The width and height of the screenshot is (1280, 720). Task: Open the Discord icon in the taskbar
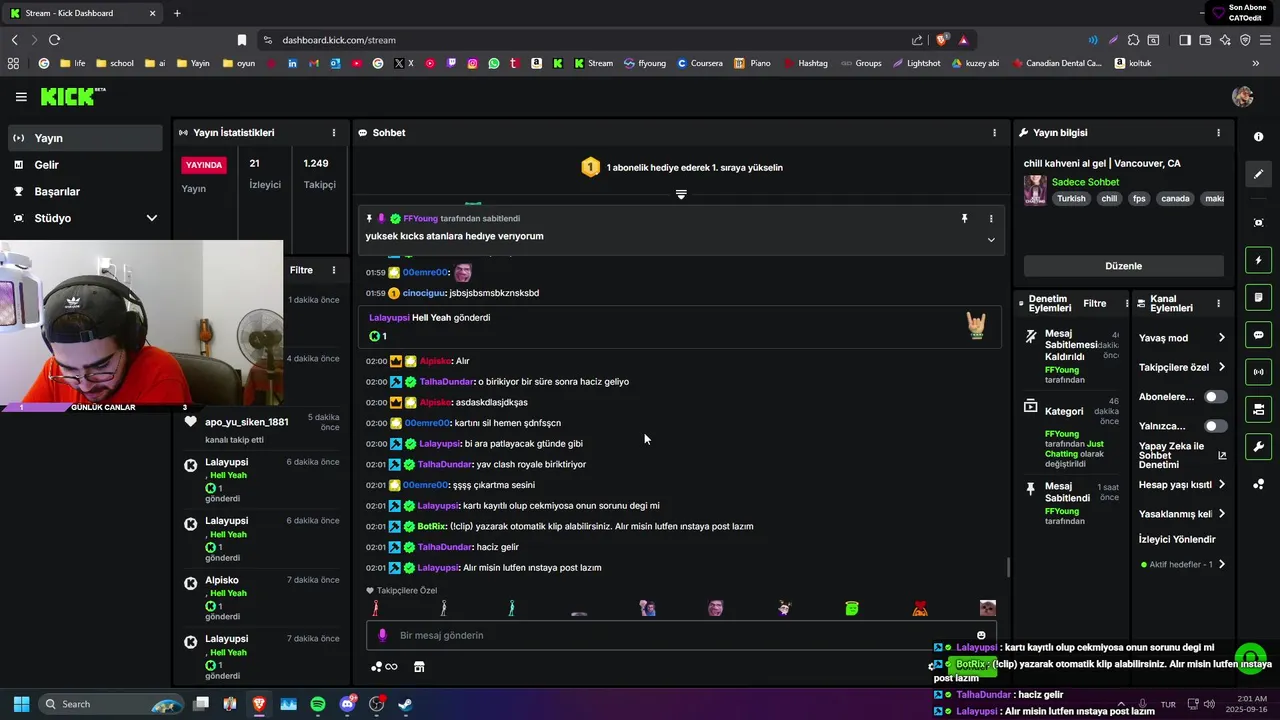(x=348, y=704)
